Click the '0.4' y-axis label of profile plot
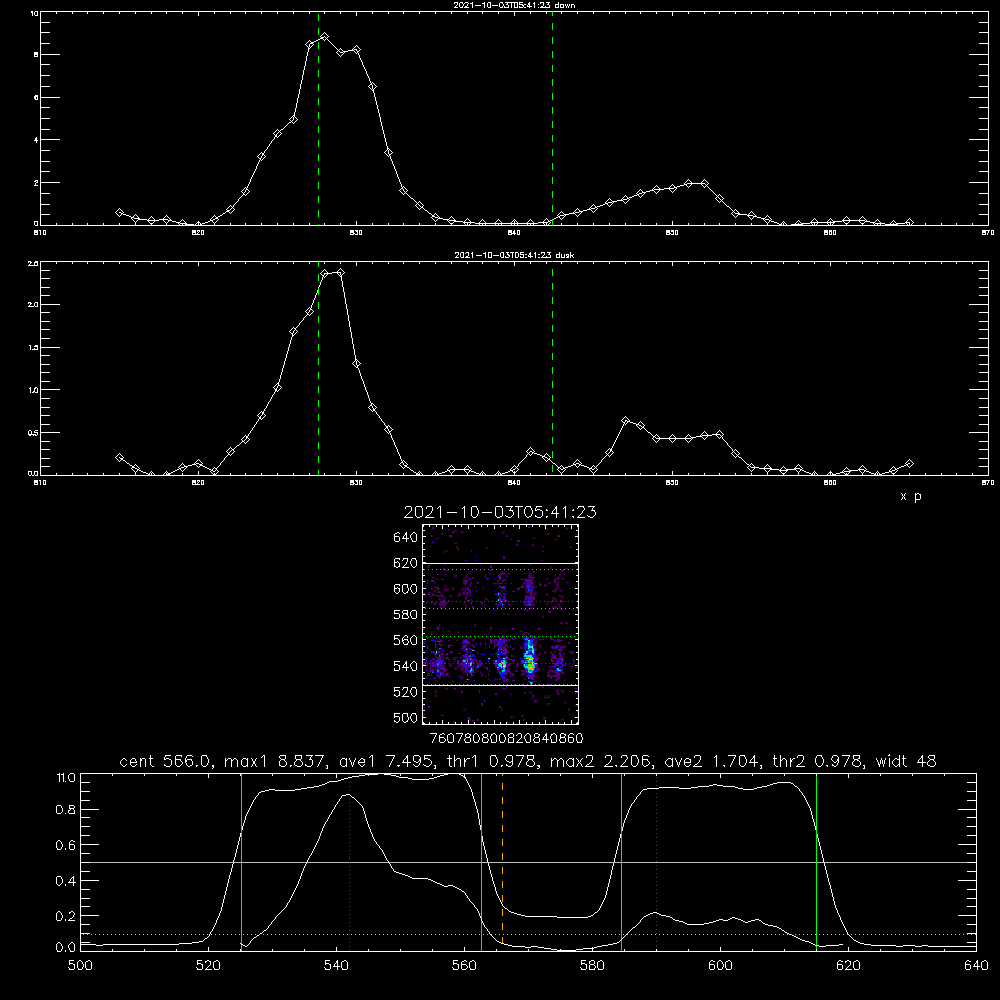 click(x=66, y=881)
